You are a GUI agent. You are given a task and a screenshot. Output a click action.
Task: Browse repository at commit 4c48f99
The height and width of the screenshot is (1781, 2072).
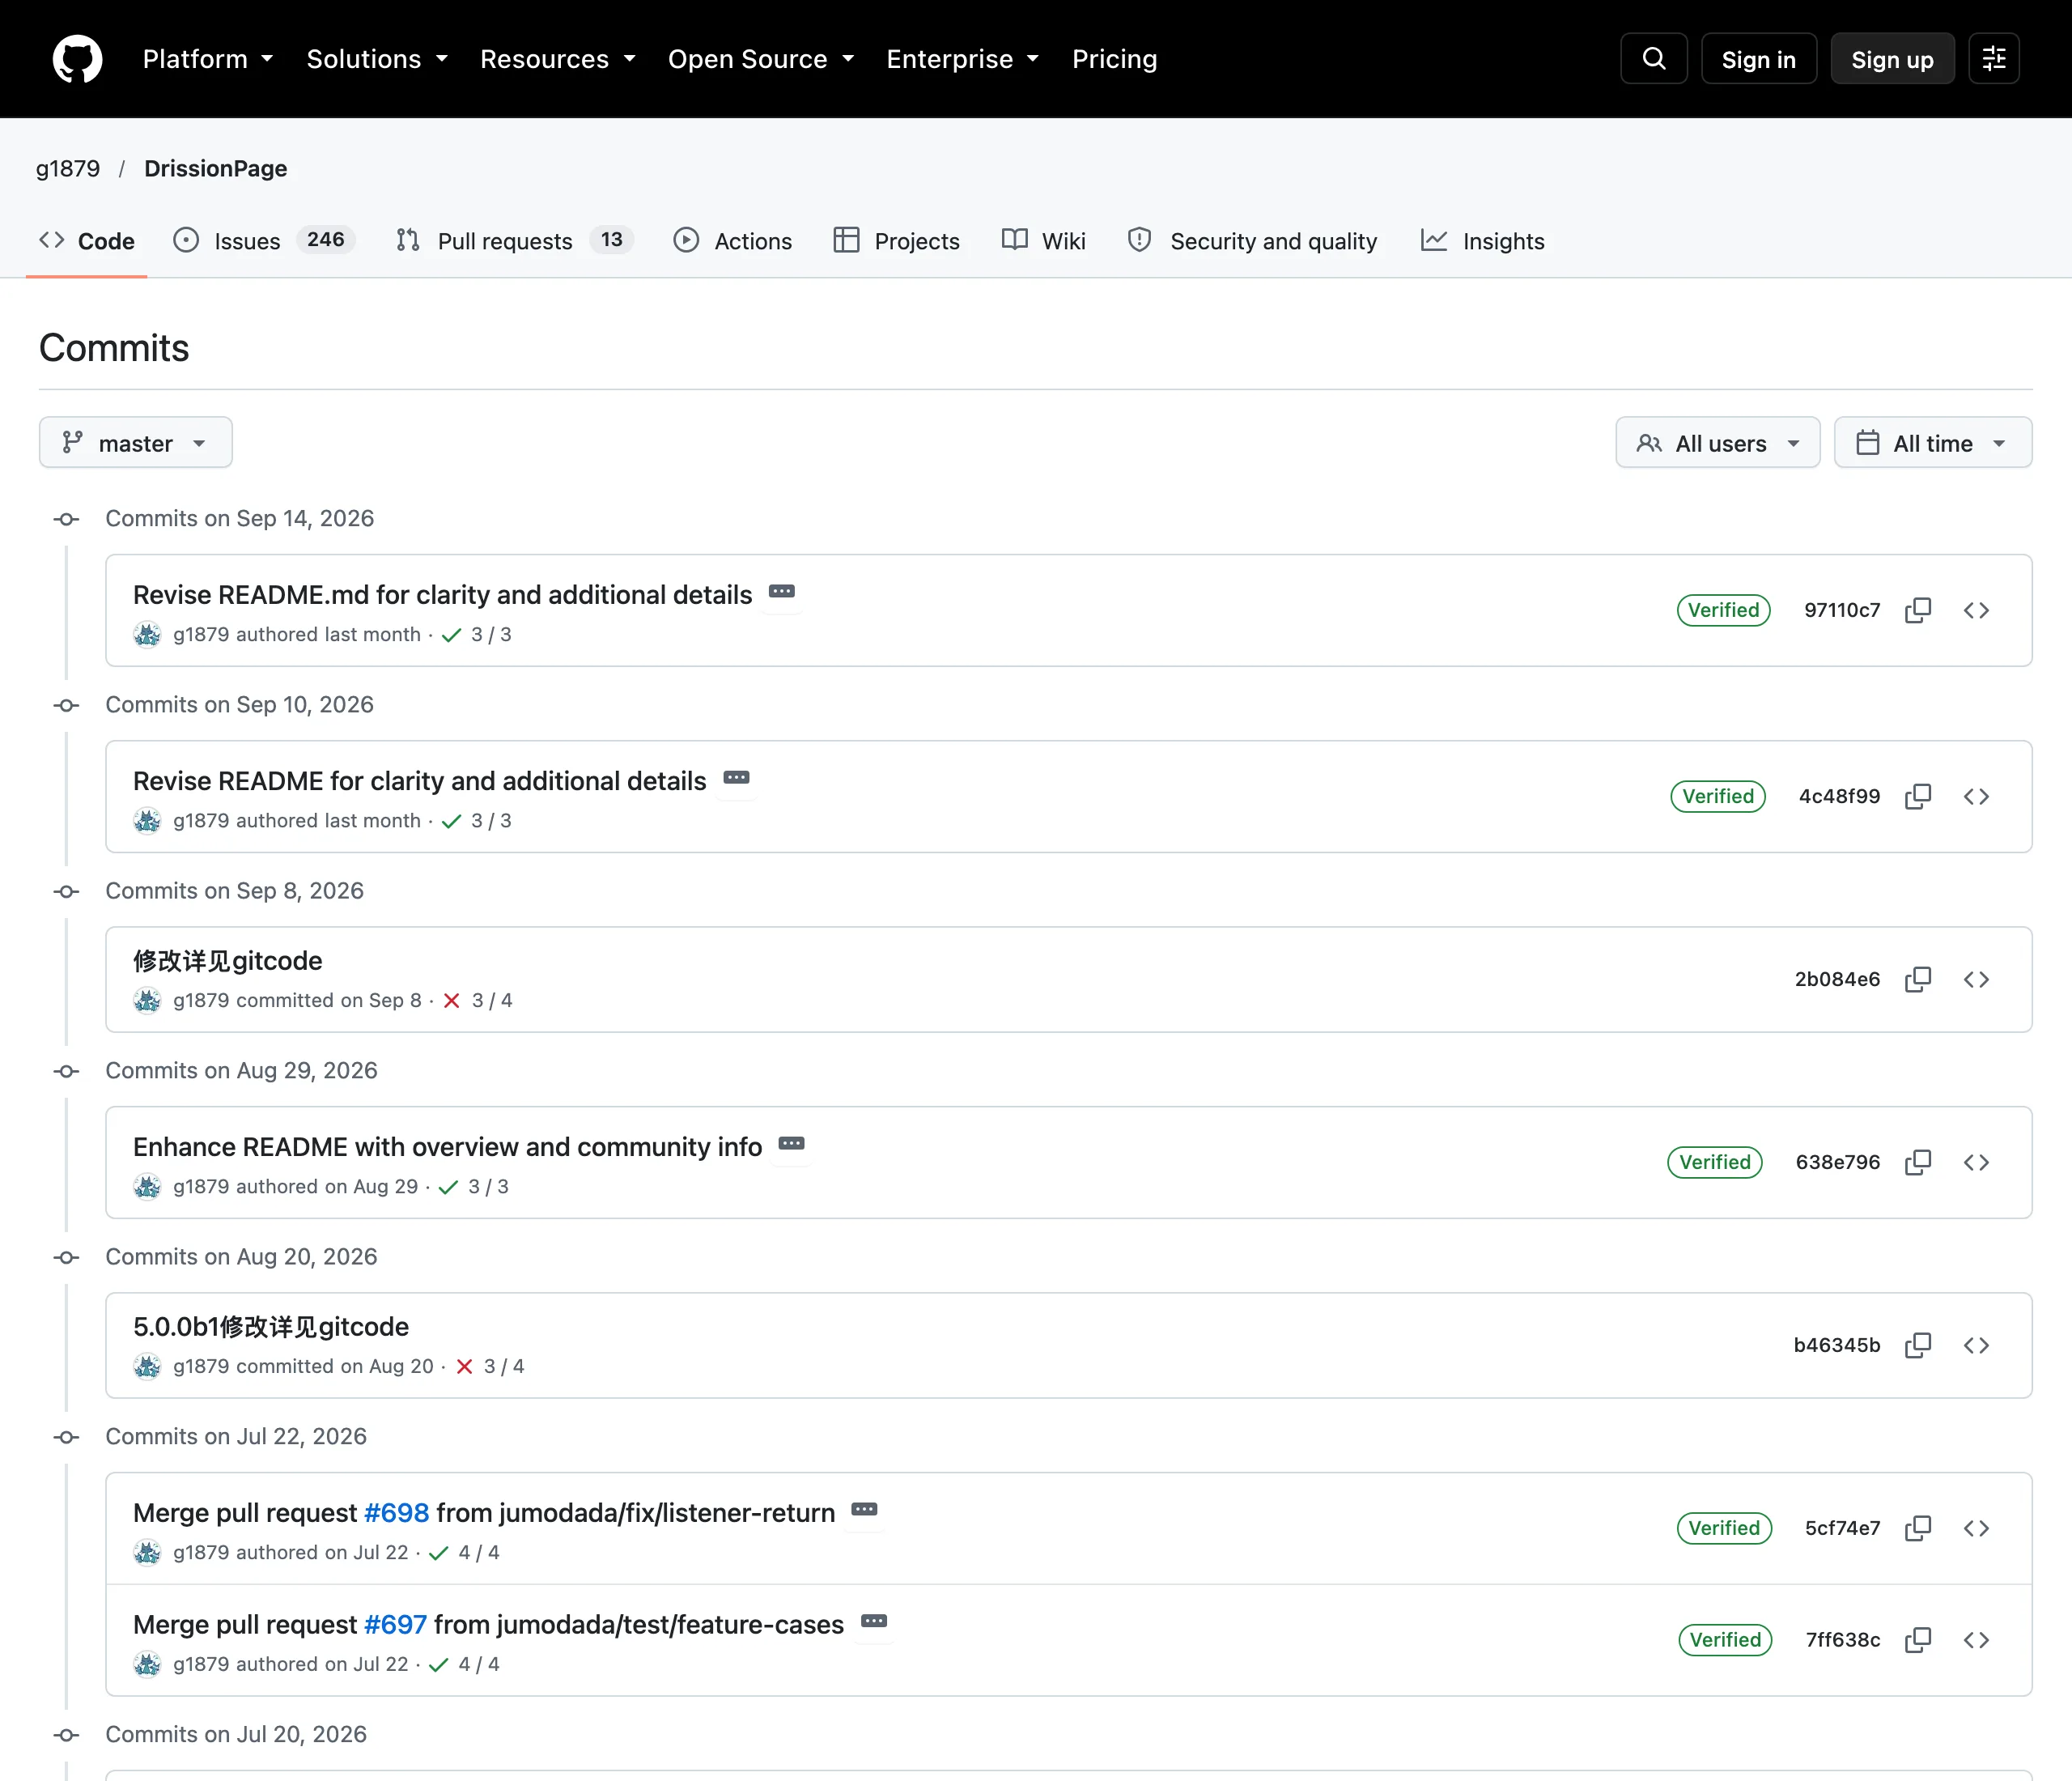(1976, 796)
